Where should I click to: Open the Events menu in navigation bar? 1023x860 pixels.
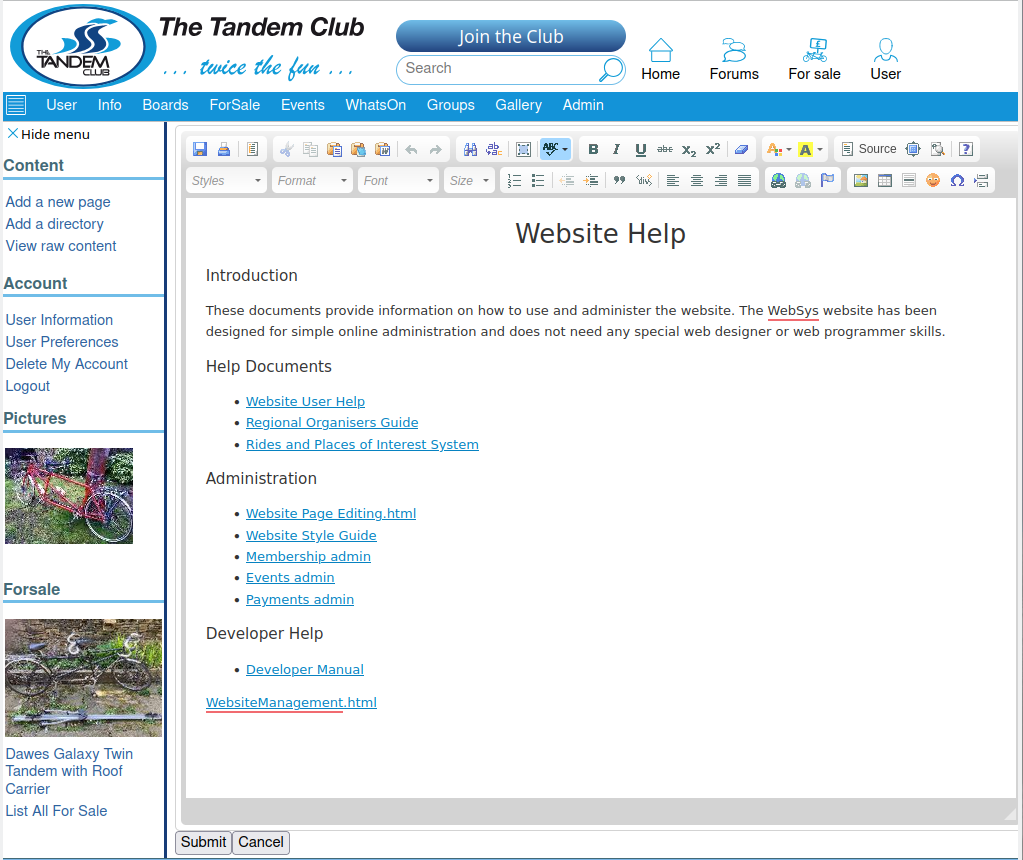coord(302,105)
